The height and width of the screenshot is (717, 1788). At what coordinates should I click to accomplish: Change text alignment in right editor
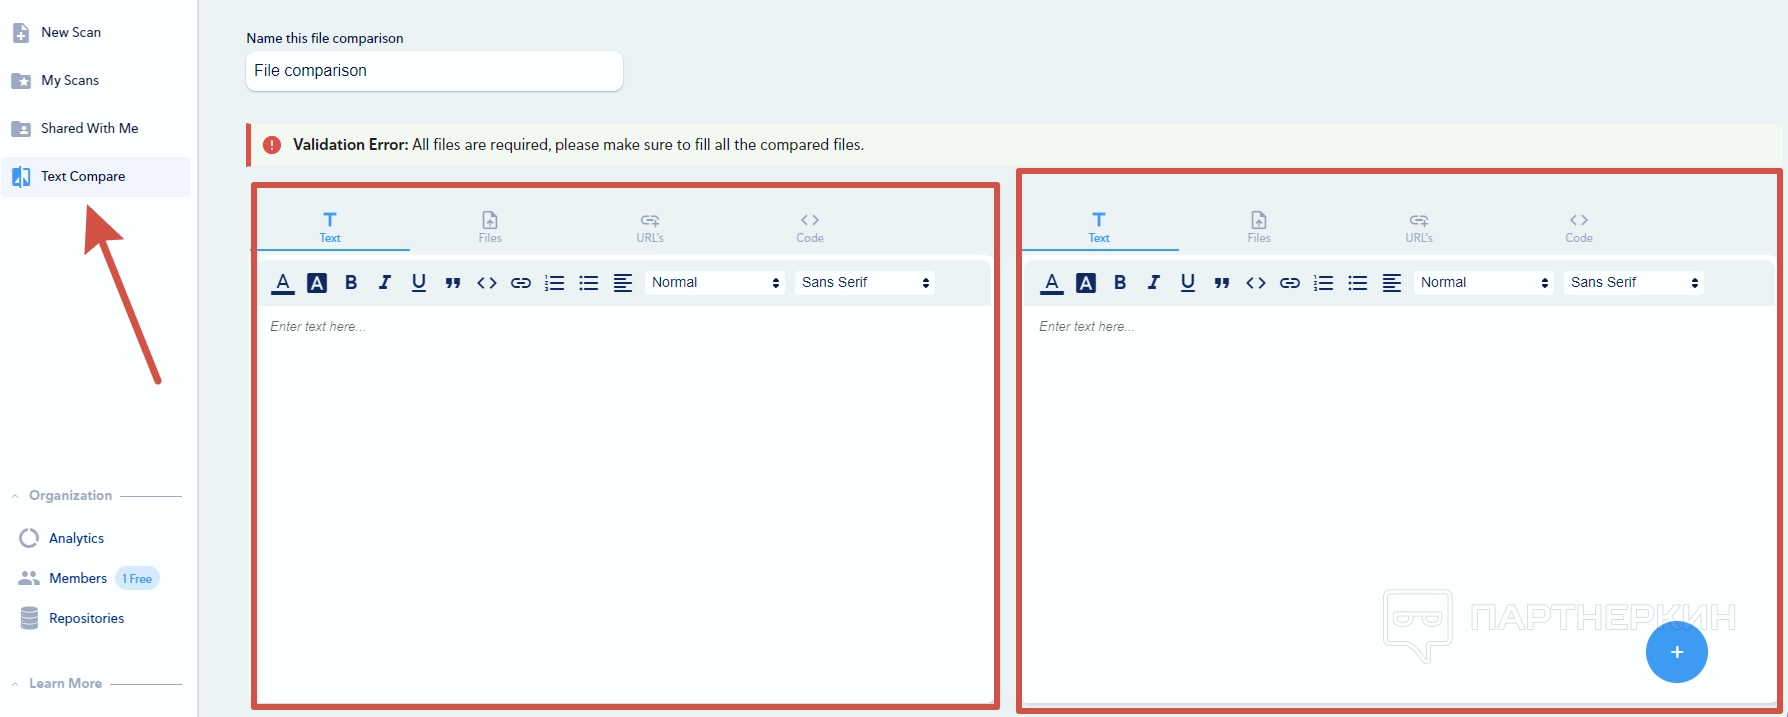1392,283
